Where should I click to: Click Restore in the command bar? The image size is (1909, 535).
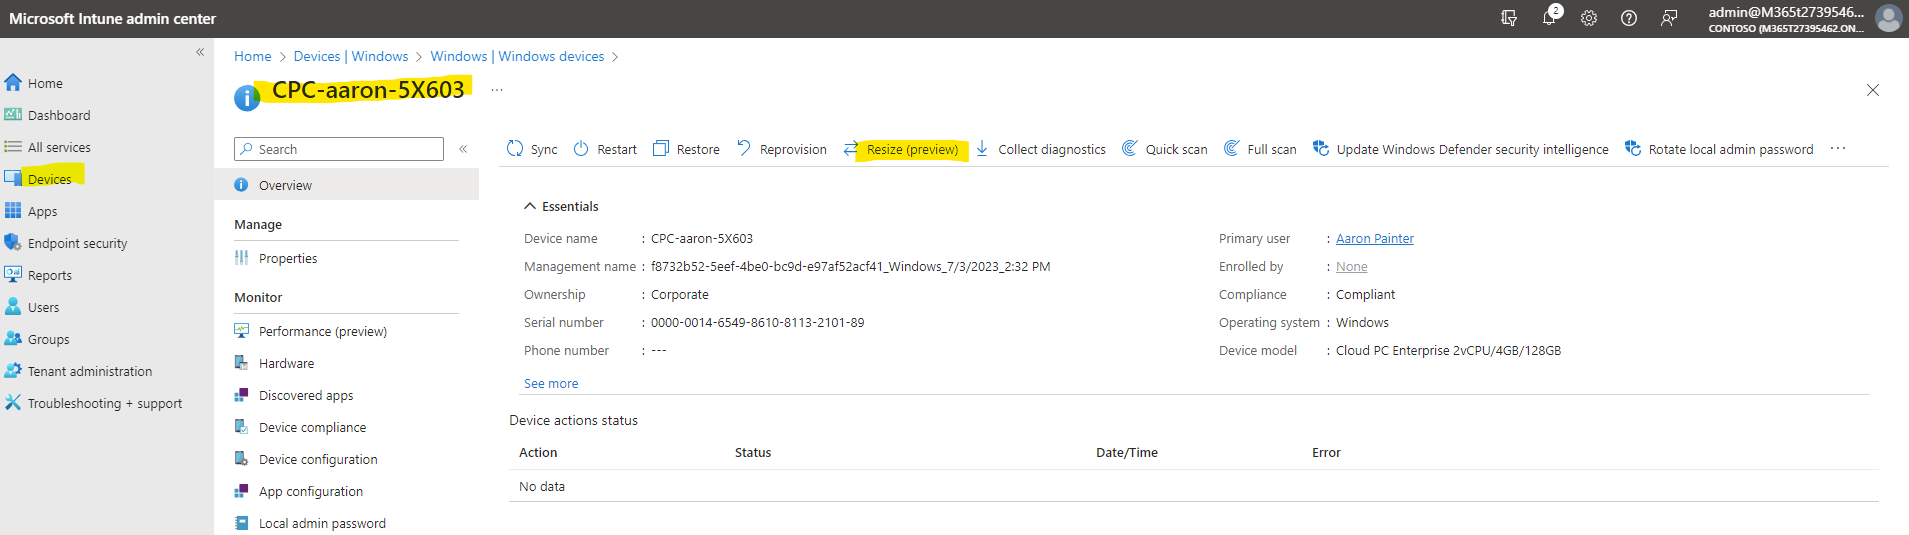[686, 149]
